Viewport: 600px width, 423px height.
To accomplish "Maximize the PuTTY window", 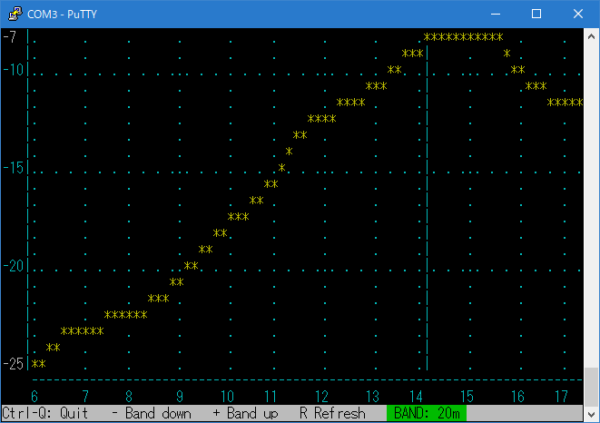I will click(x=537, y=14).
